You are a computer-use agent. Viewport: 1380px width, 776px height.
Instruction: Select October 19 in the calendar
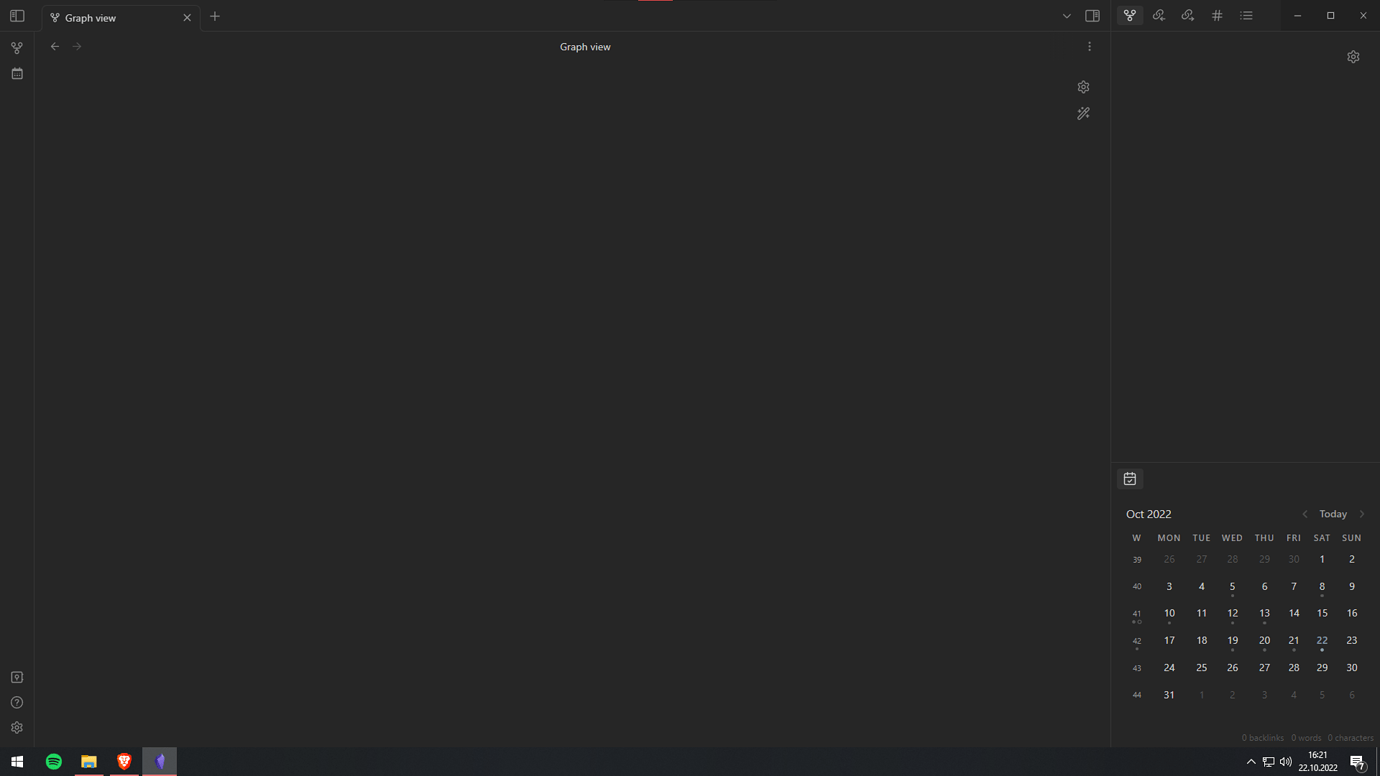1232,641
